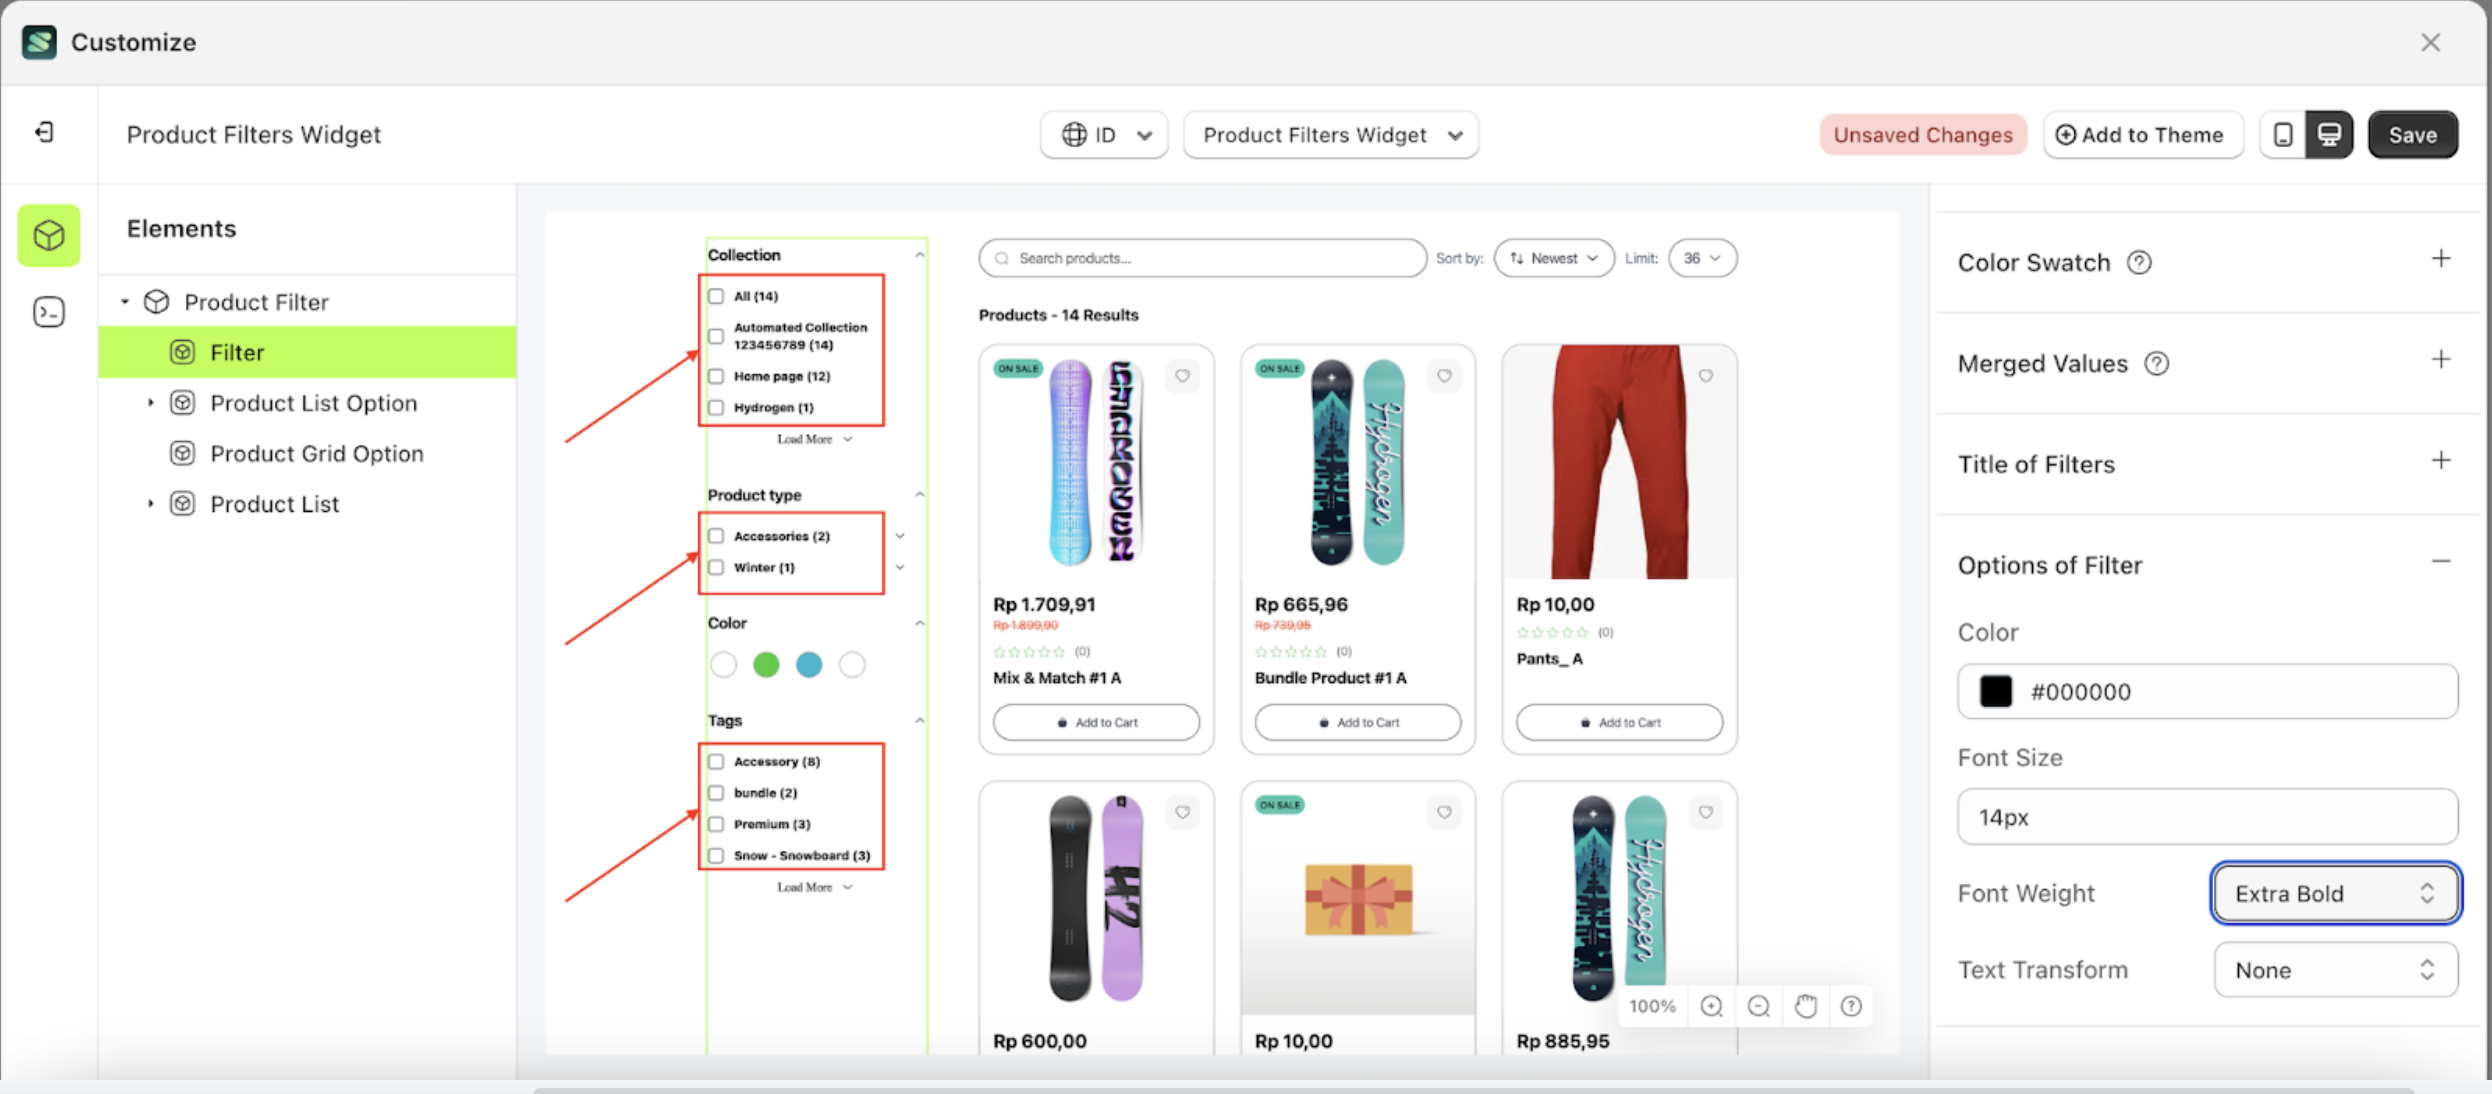Open the ID language dropdown
Viewport: 2492px width, 1094px height.
pos(1104,135)
